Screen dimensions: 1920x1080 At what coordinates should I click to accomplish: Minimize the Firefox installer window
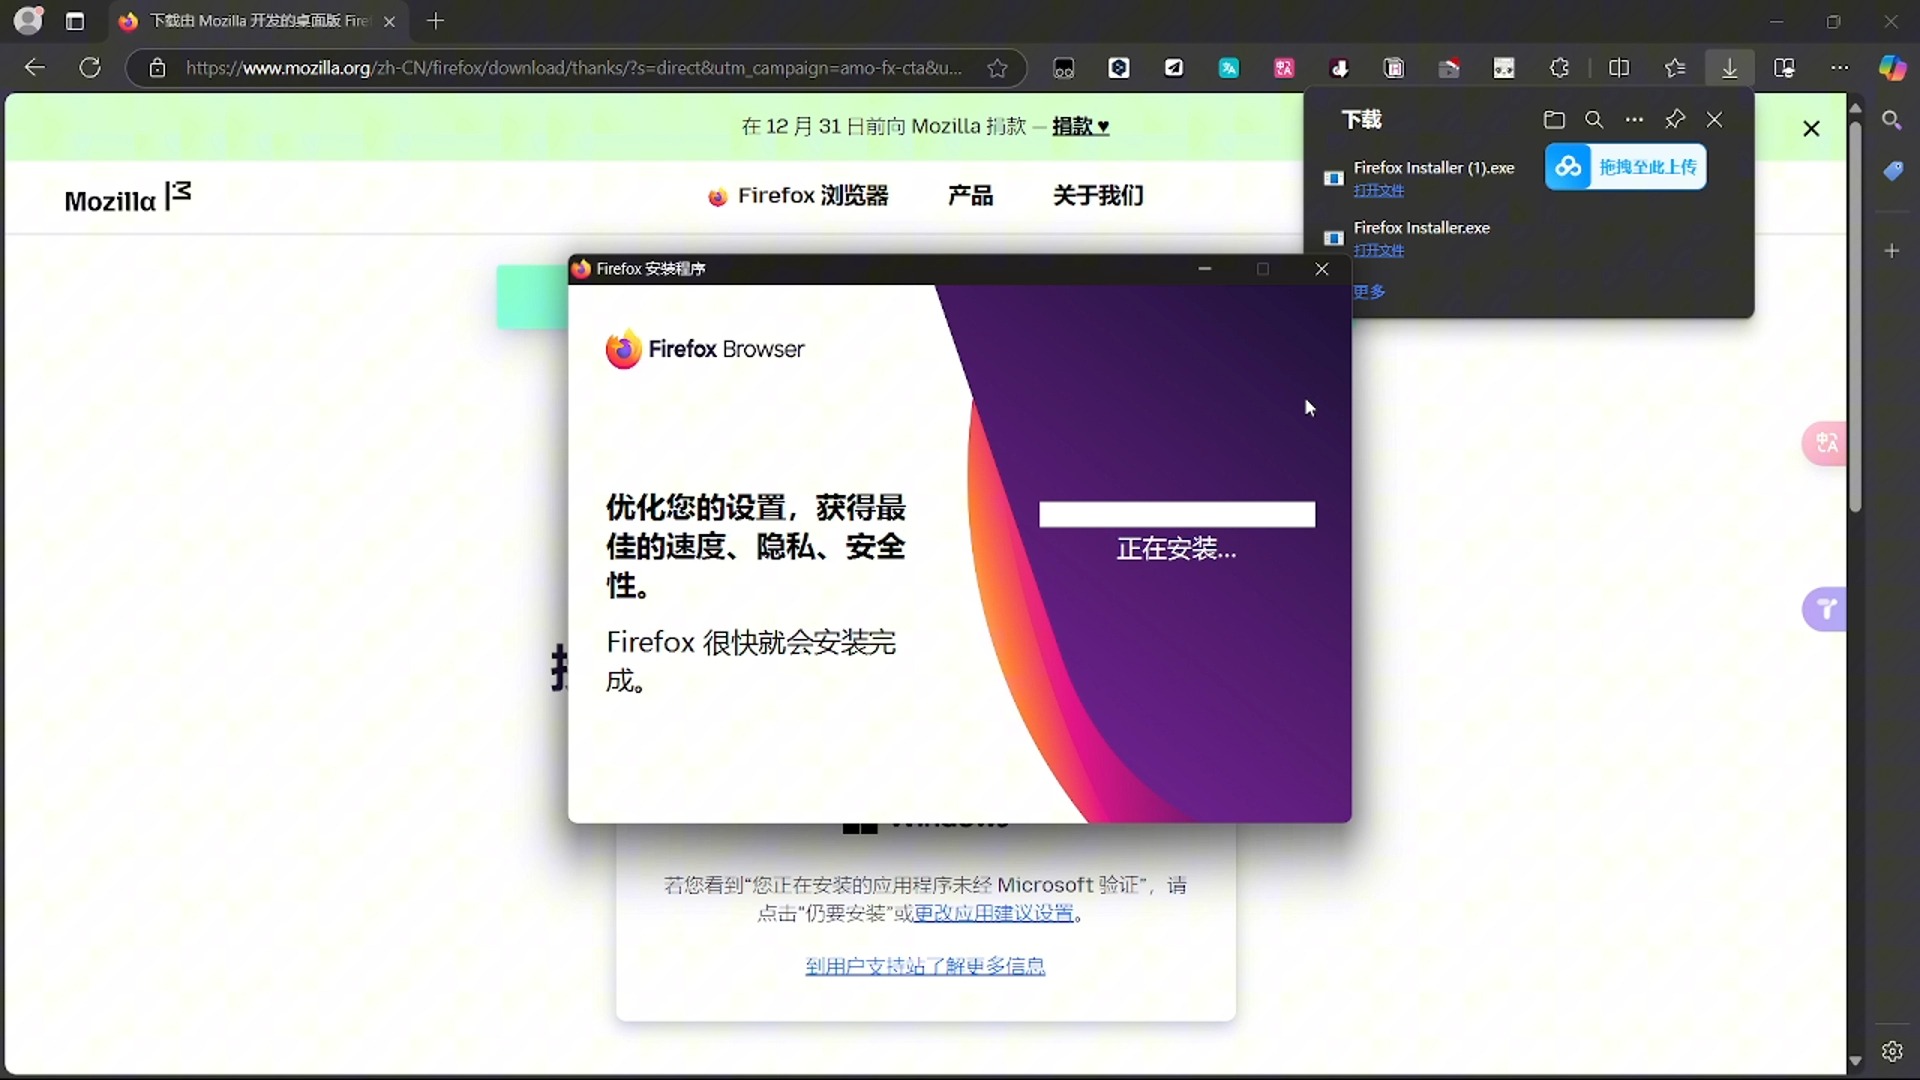[1205, 269]
